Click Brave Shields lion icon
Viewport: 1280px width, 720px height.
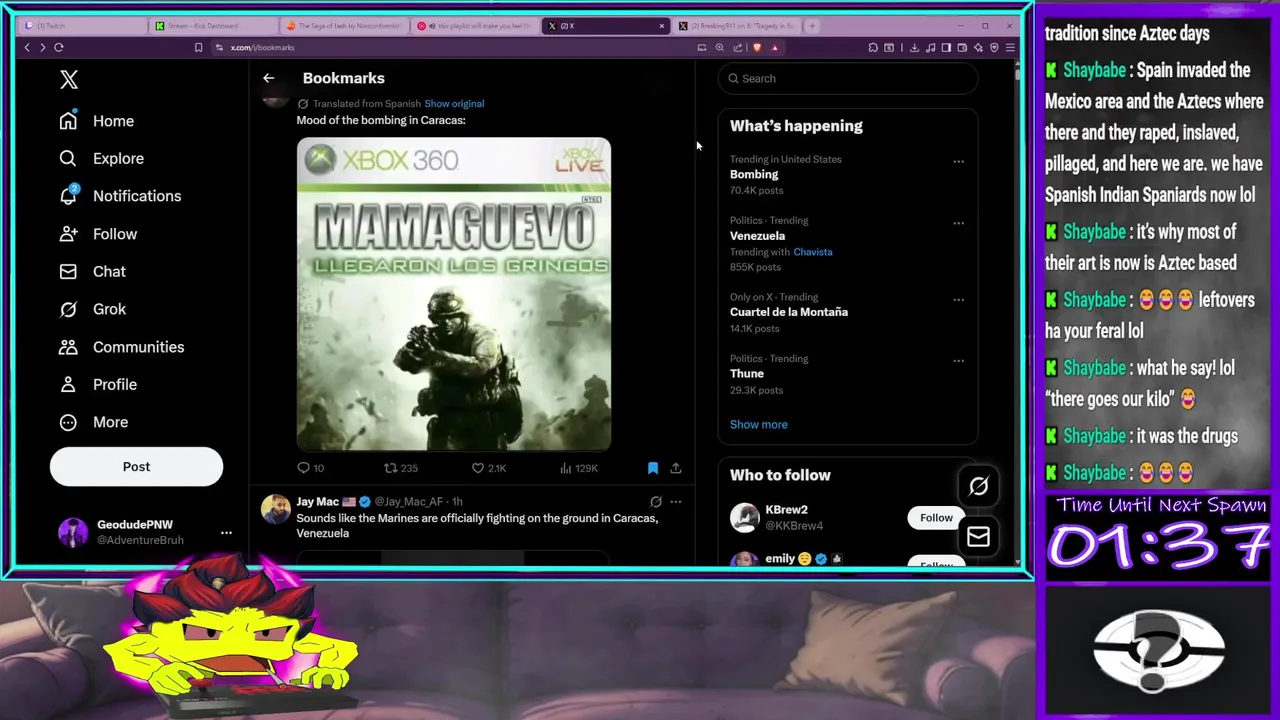[757, 47]
